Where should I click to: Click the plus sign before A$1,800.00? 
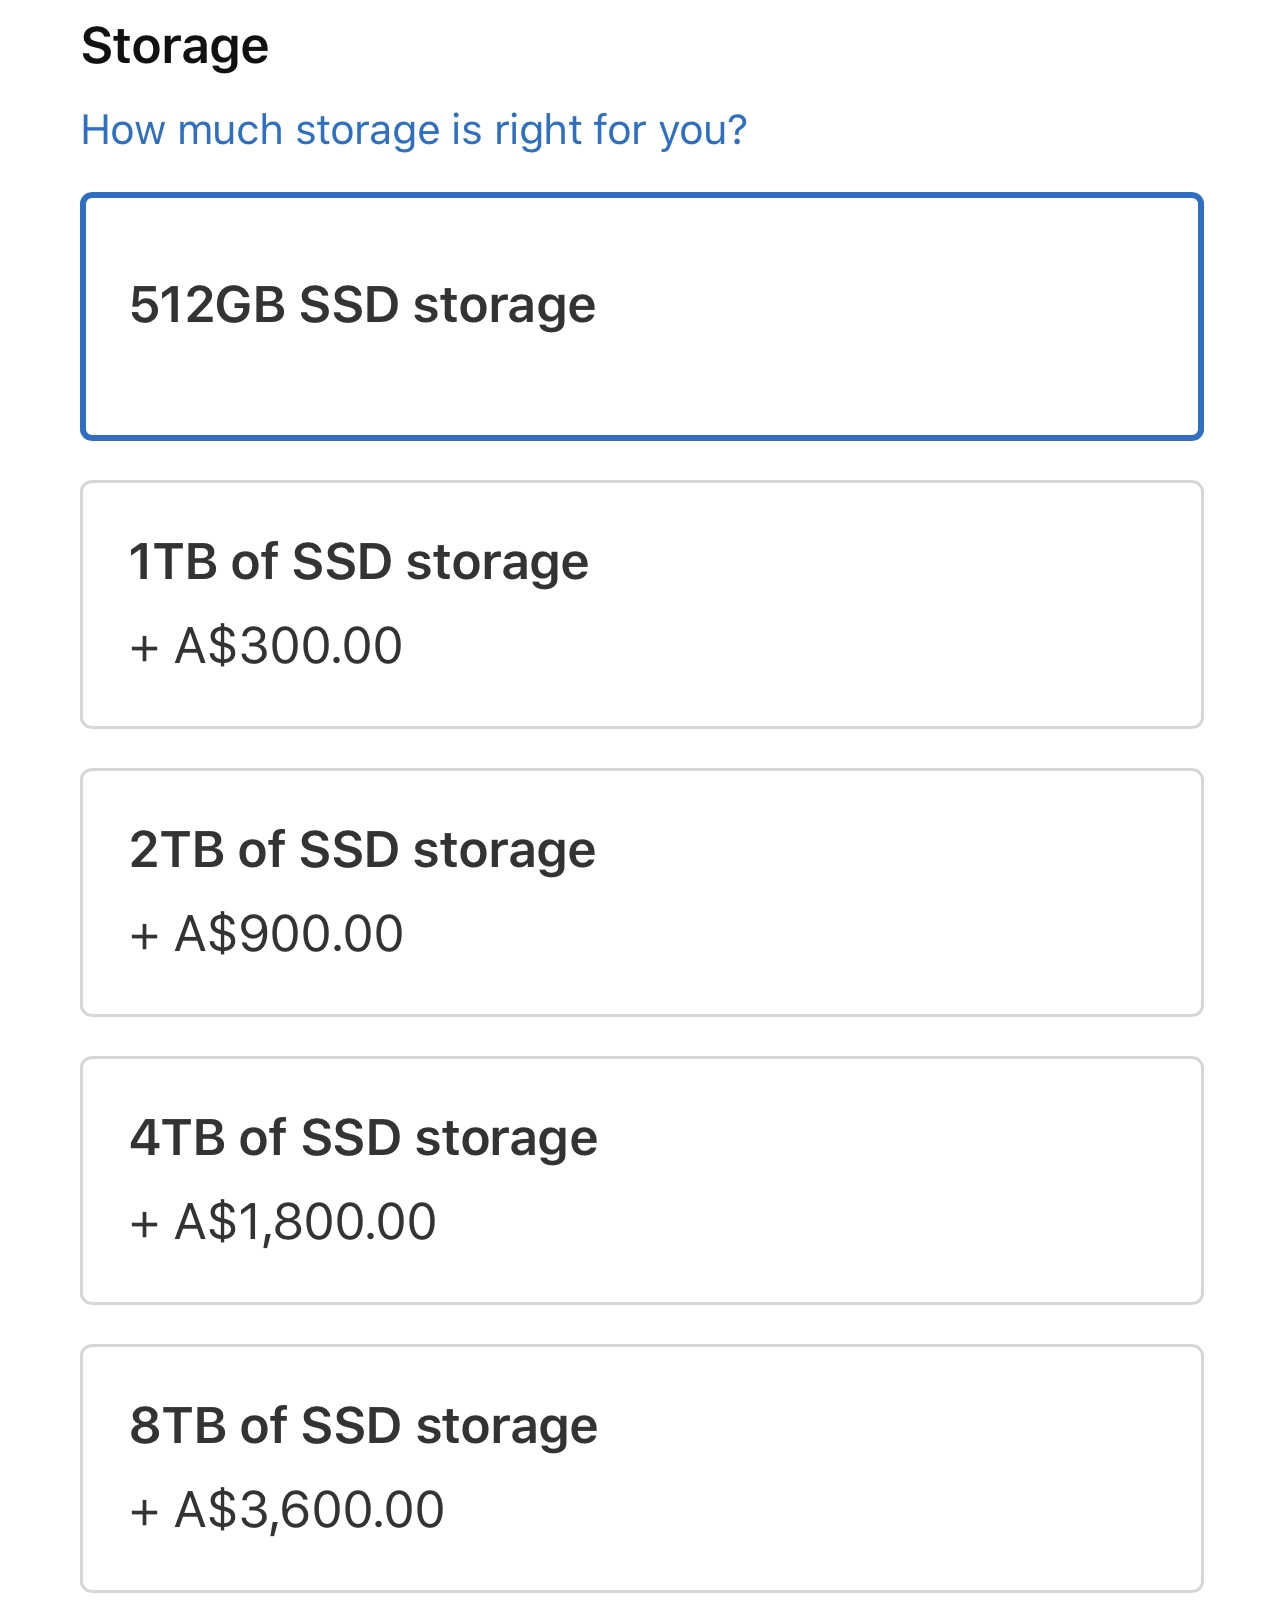(144, 1223)
